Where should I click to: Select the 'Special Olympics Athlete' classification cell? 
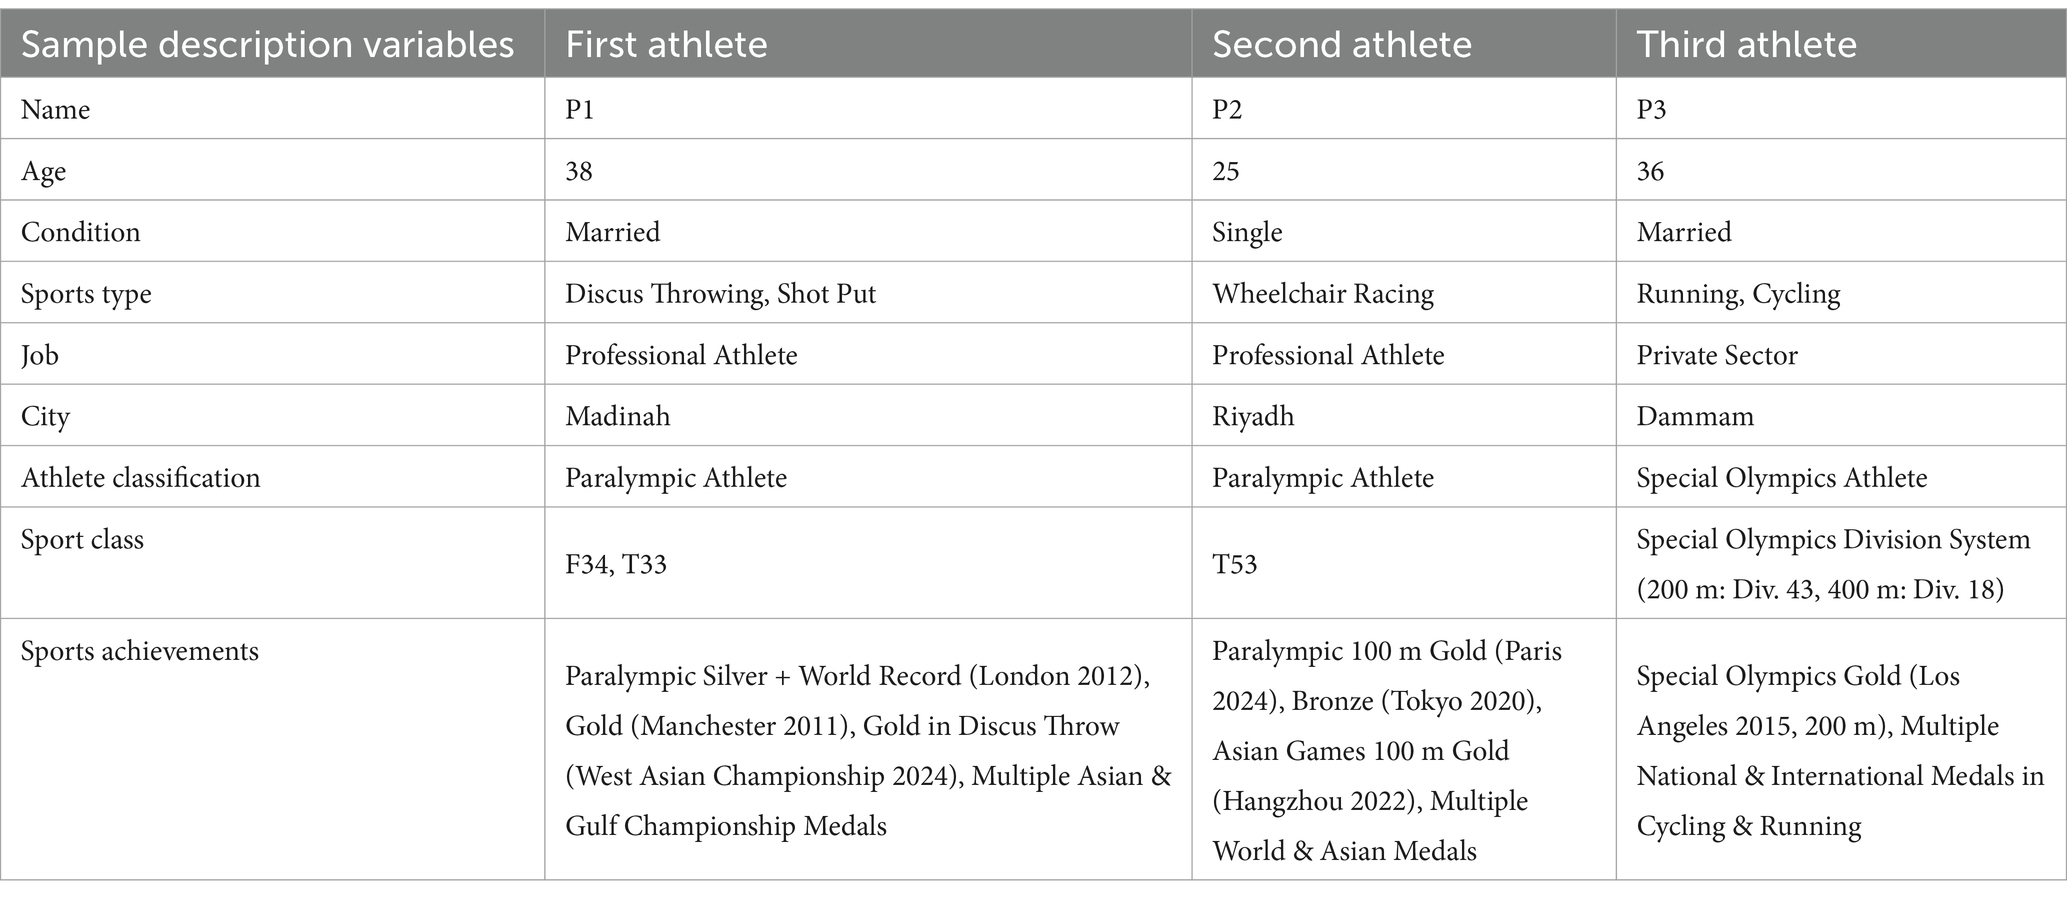1841,477
